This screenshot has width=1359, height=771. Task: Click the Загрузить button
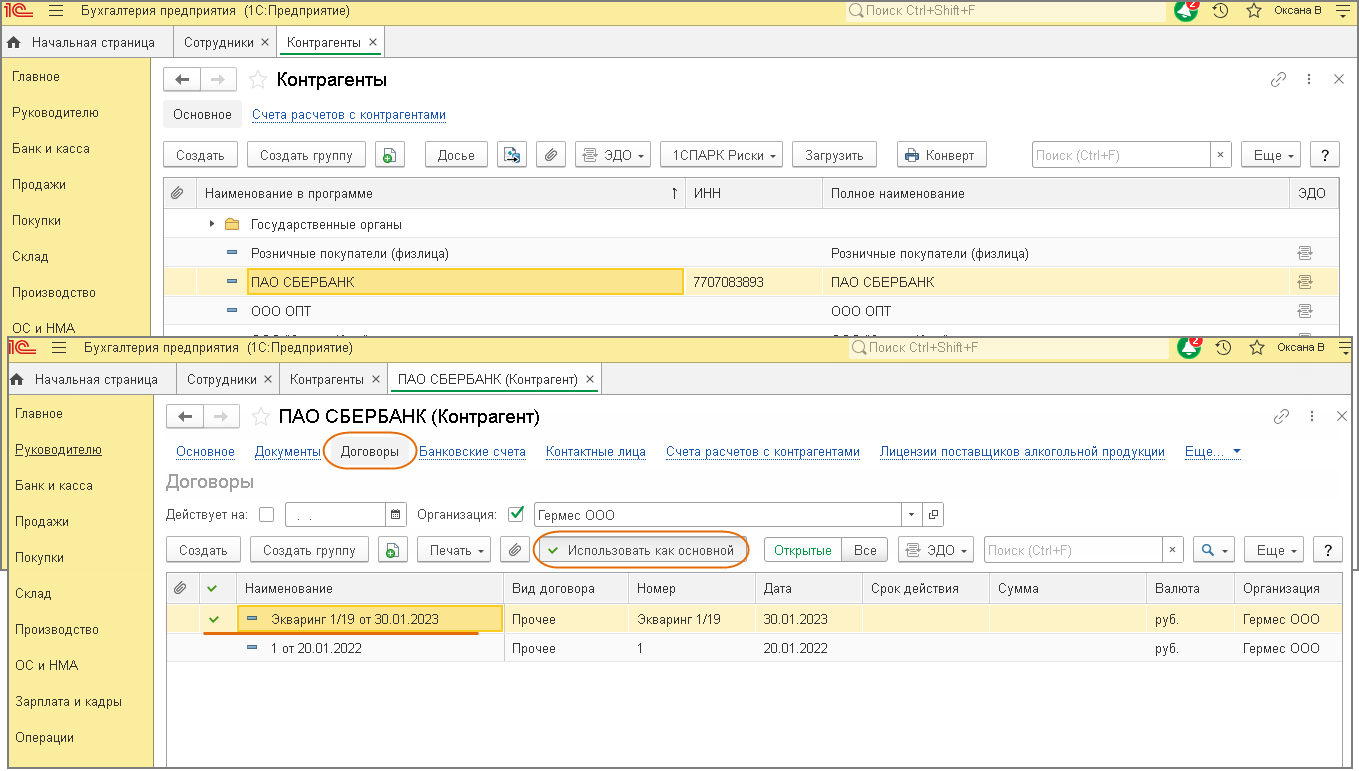[834, 155]
